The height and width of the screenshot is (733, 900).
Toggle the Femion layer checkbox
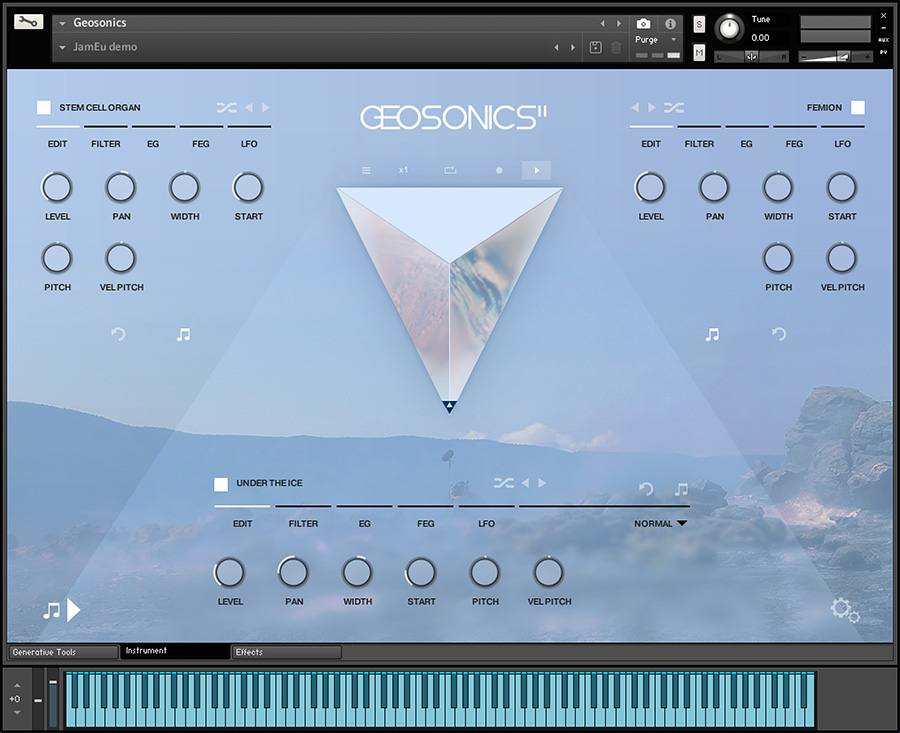pyautogui.click(x=857, y=108)
